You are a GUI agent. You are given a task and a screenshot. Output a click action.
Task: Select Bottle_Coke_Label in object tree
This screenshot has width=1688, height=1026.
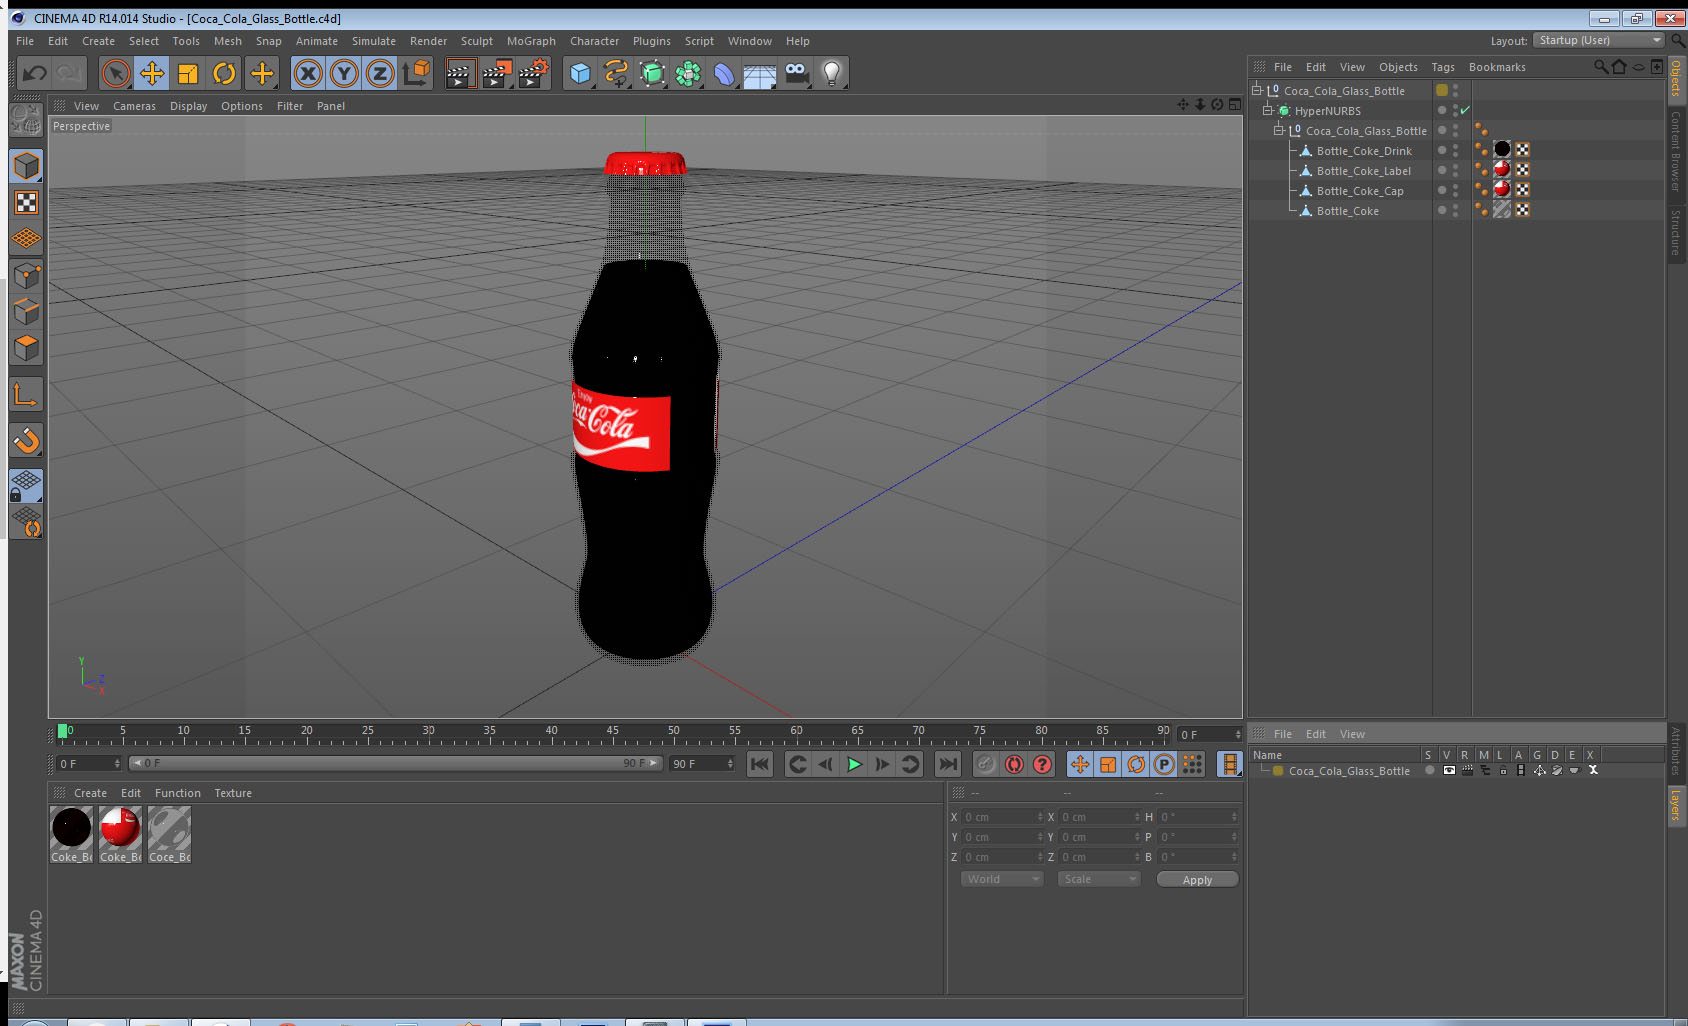[1363, 171]
